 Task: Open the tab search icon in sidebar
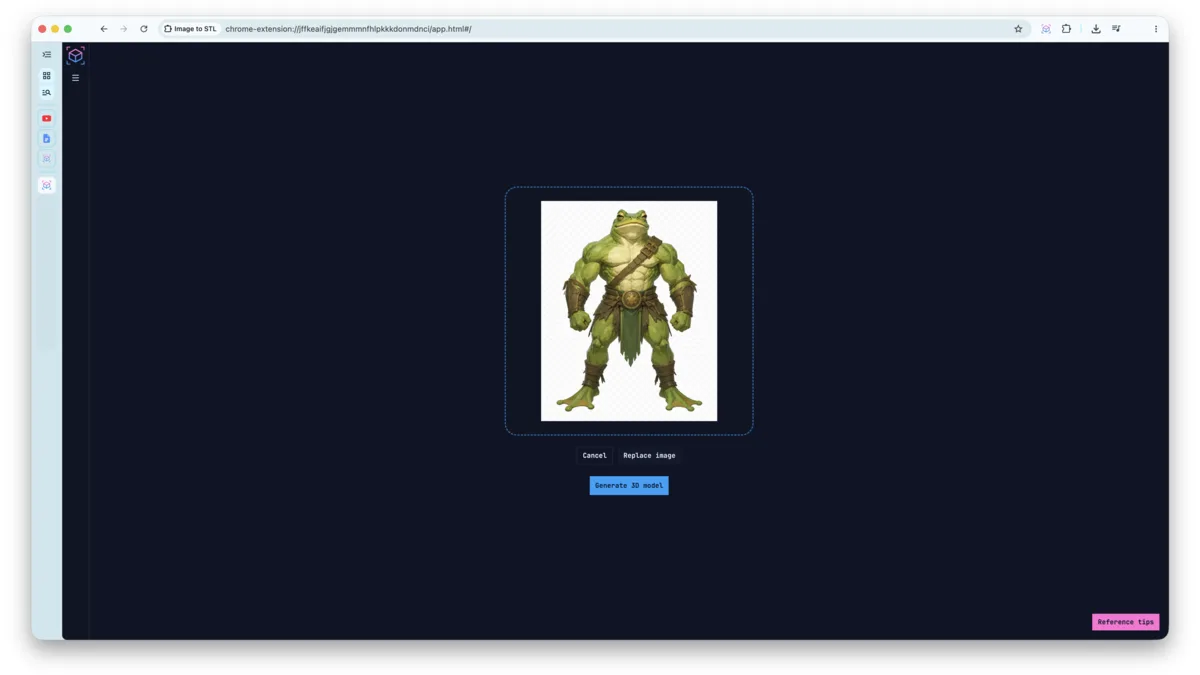coord(46,93)
